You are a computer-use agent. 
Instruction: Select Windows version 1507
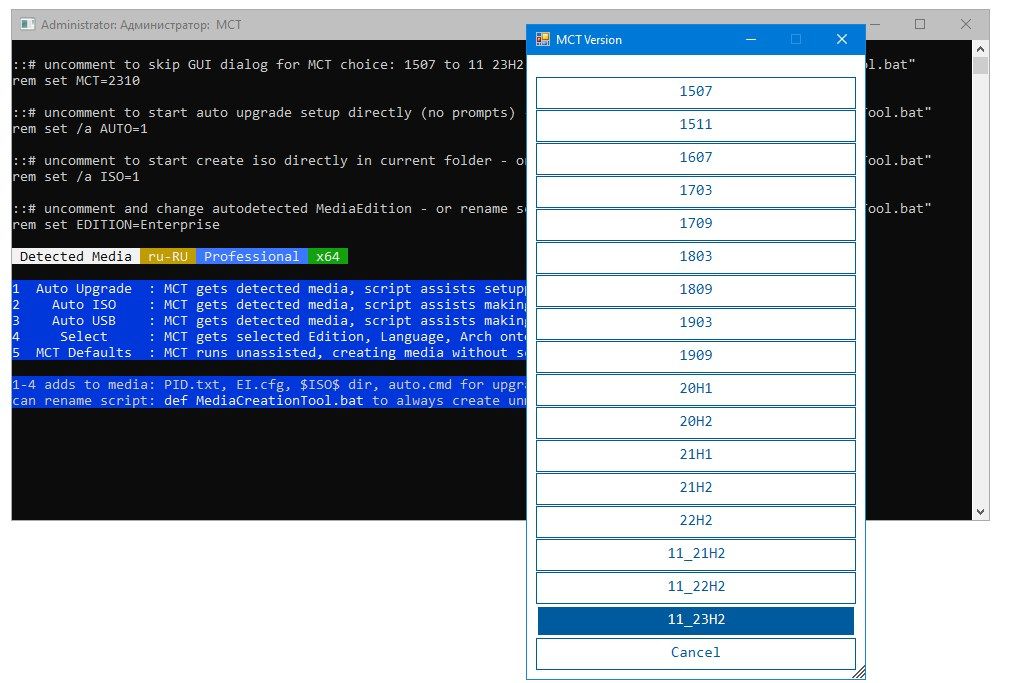(696, 91)
